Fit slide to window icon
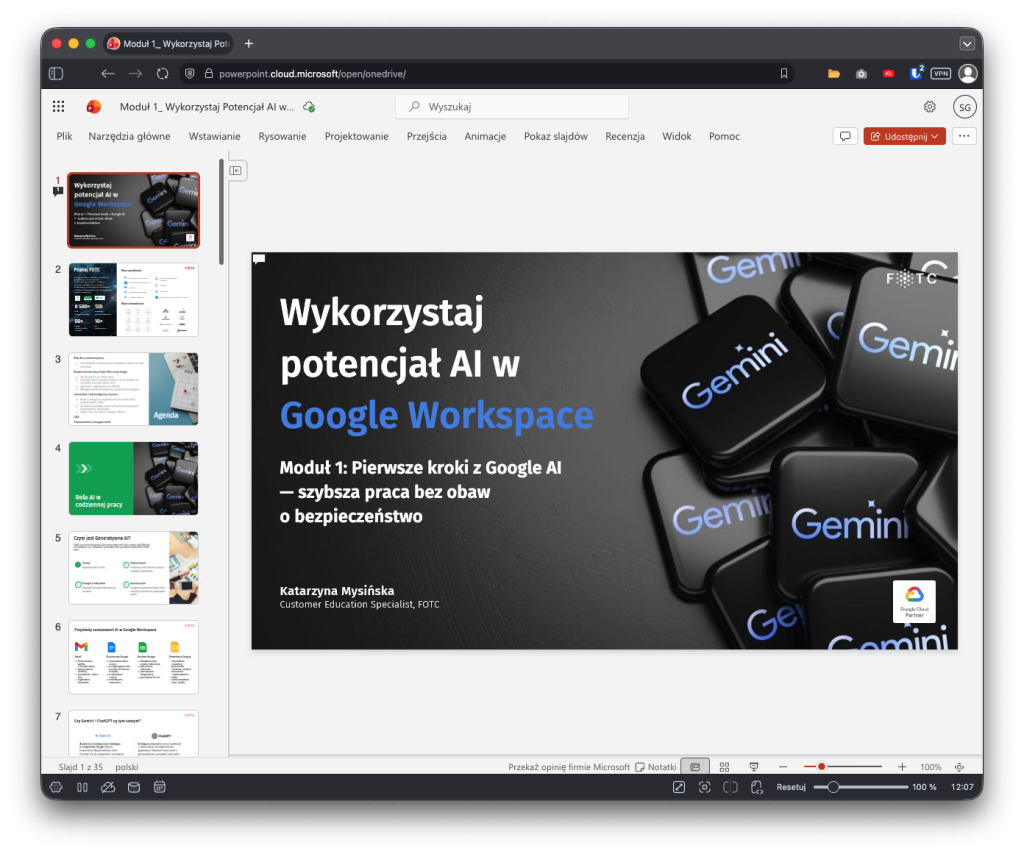Image resolution: width=1024 pixels, height=854 pixels. tap(959, 767)
